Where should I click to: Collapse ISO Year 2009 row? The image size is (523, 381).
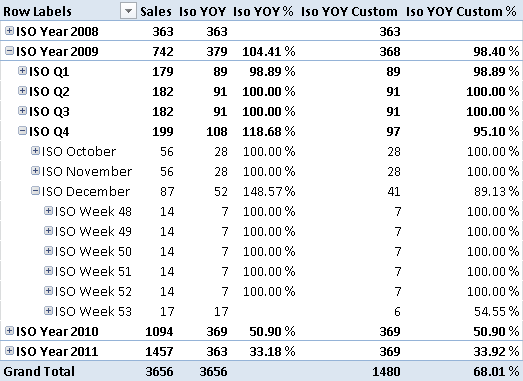[9, 51]
